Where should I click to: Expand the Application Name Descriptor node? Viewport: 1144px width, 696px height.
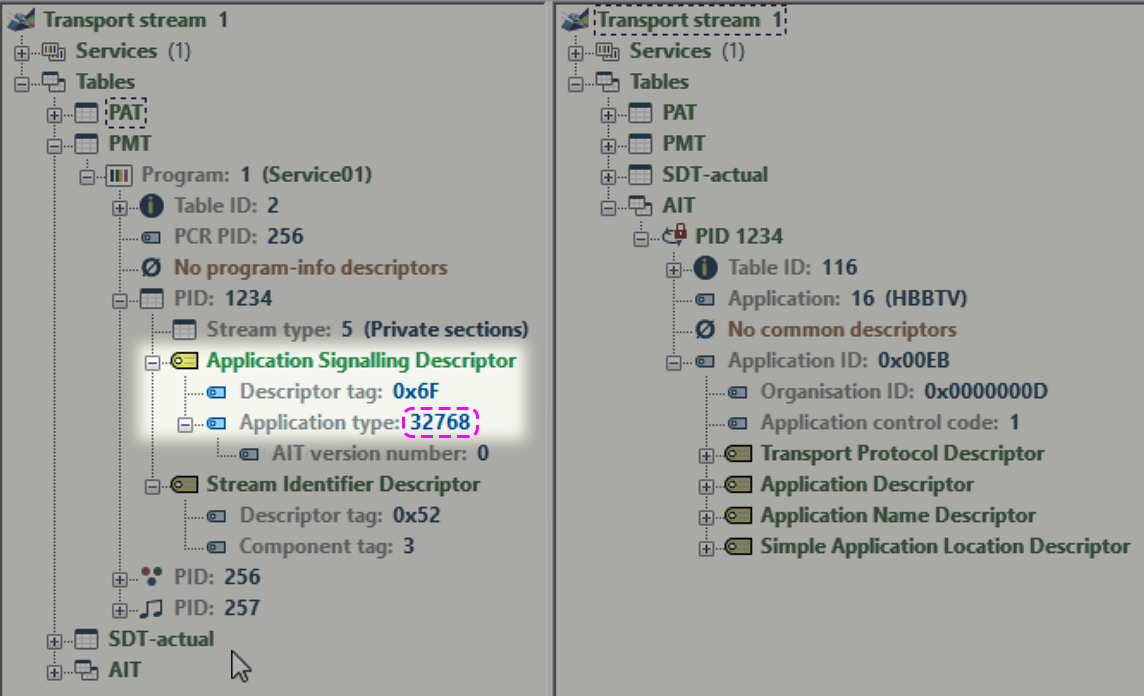click(709, 515)
